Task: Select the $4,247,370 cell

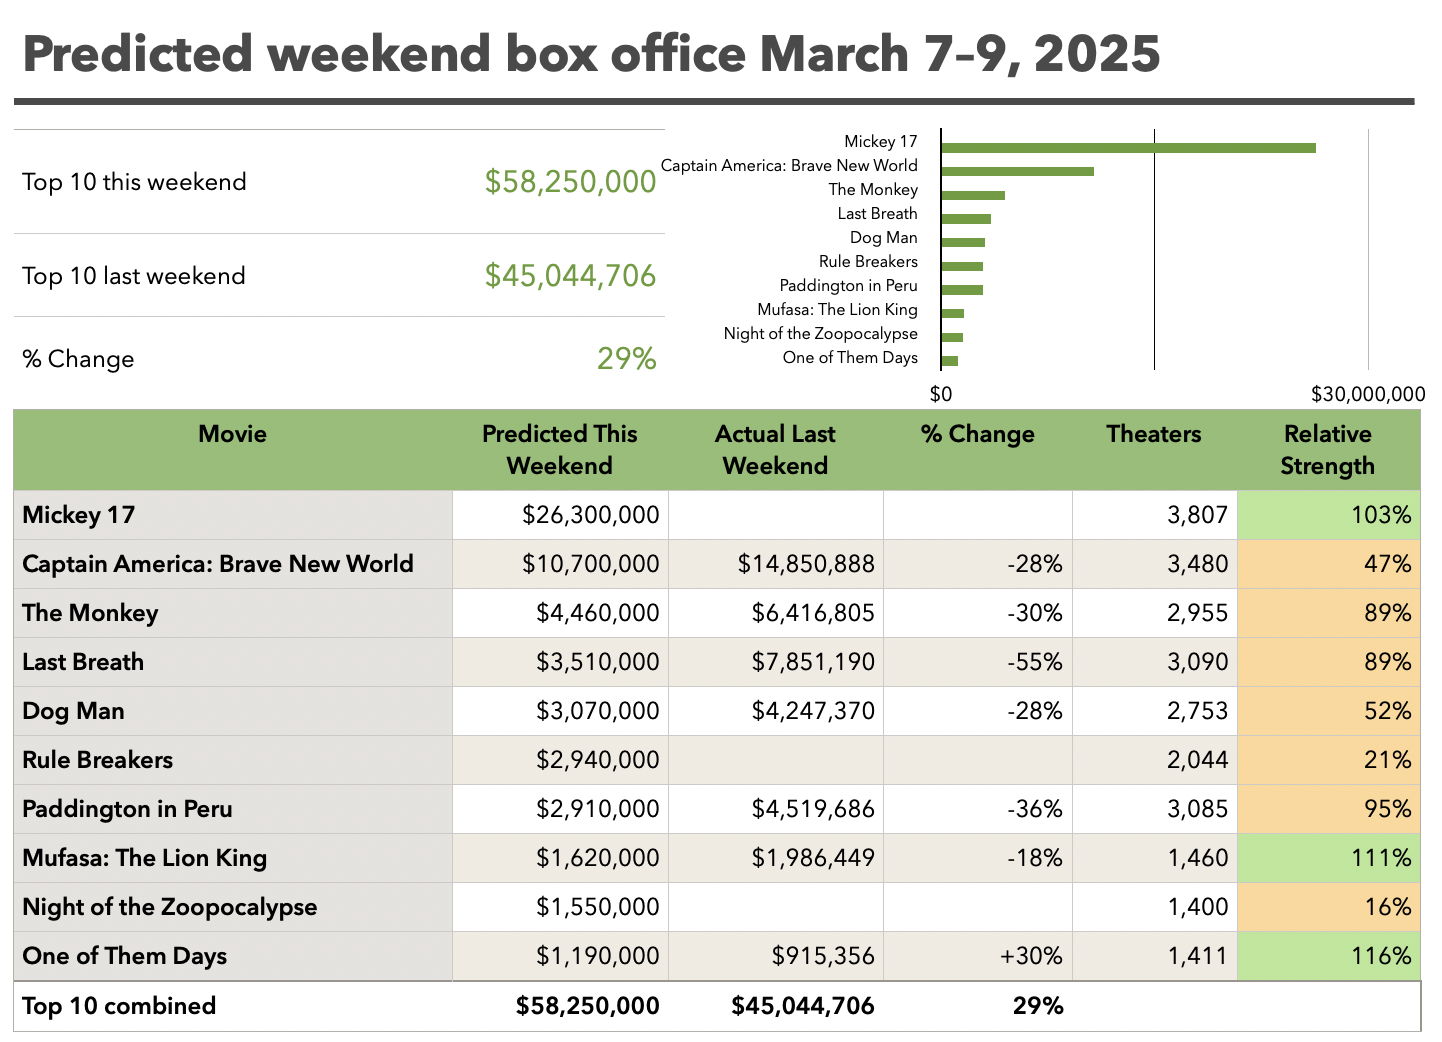Action: click(776, 711)
